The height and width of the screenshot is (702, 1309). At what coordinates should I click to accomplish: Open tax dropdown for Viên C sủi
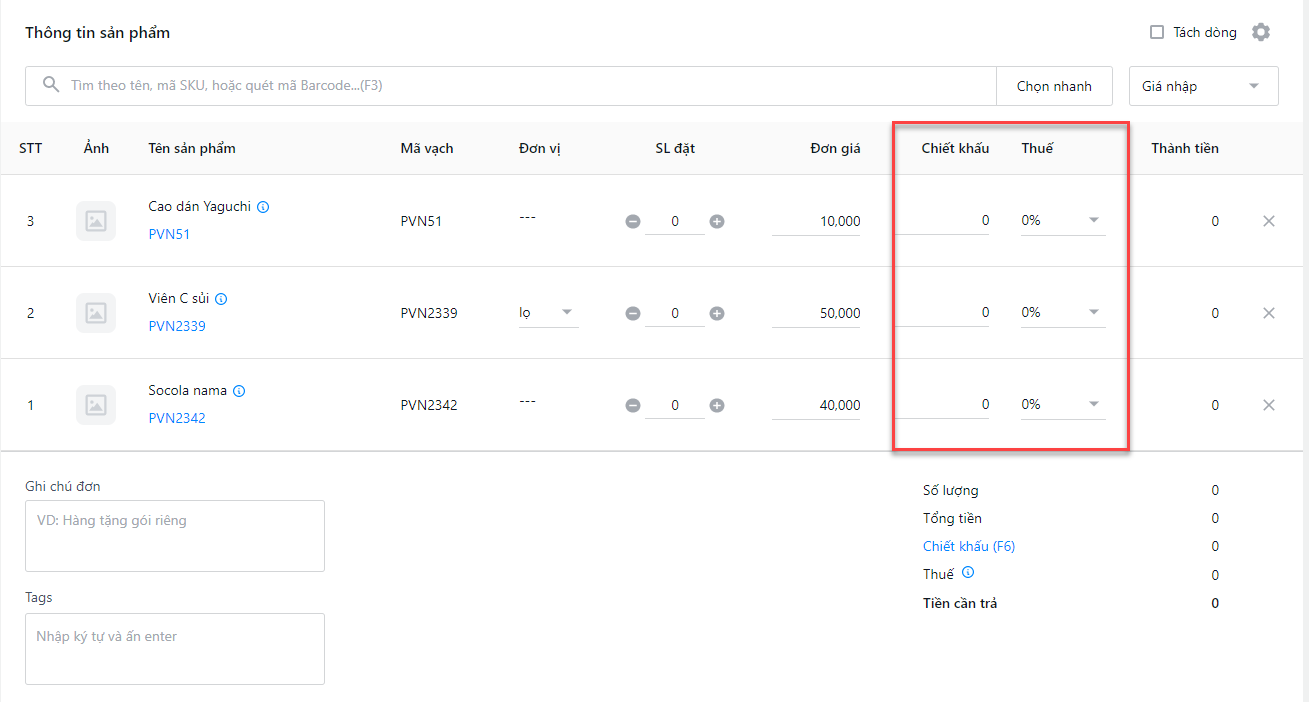(x=1063, y=312)
